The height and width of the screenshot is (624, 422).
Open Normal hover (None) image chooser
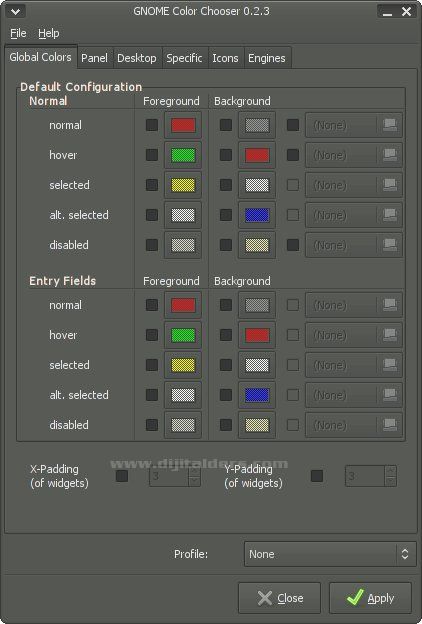(354, 155)
